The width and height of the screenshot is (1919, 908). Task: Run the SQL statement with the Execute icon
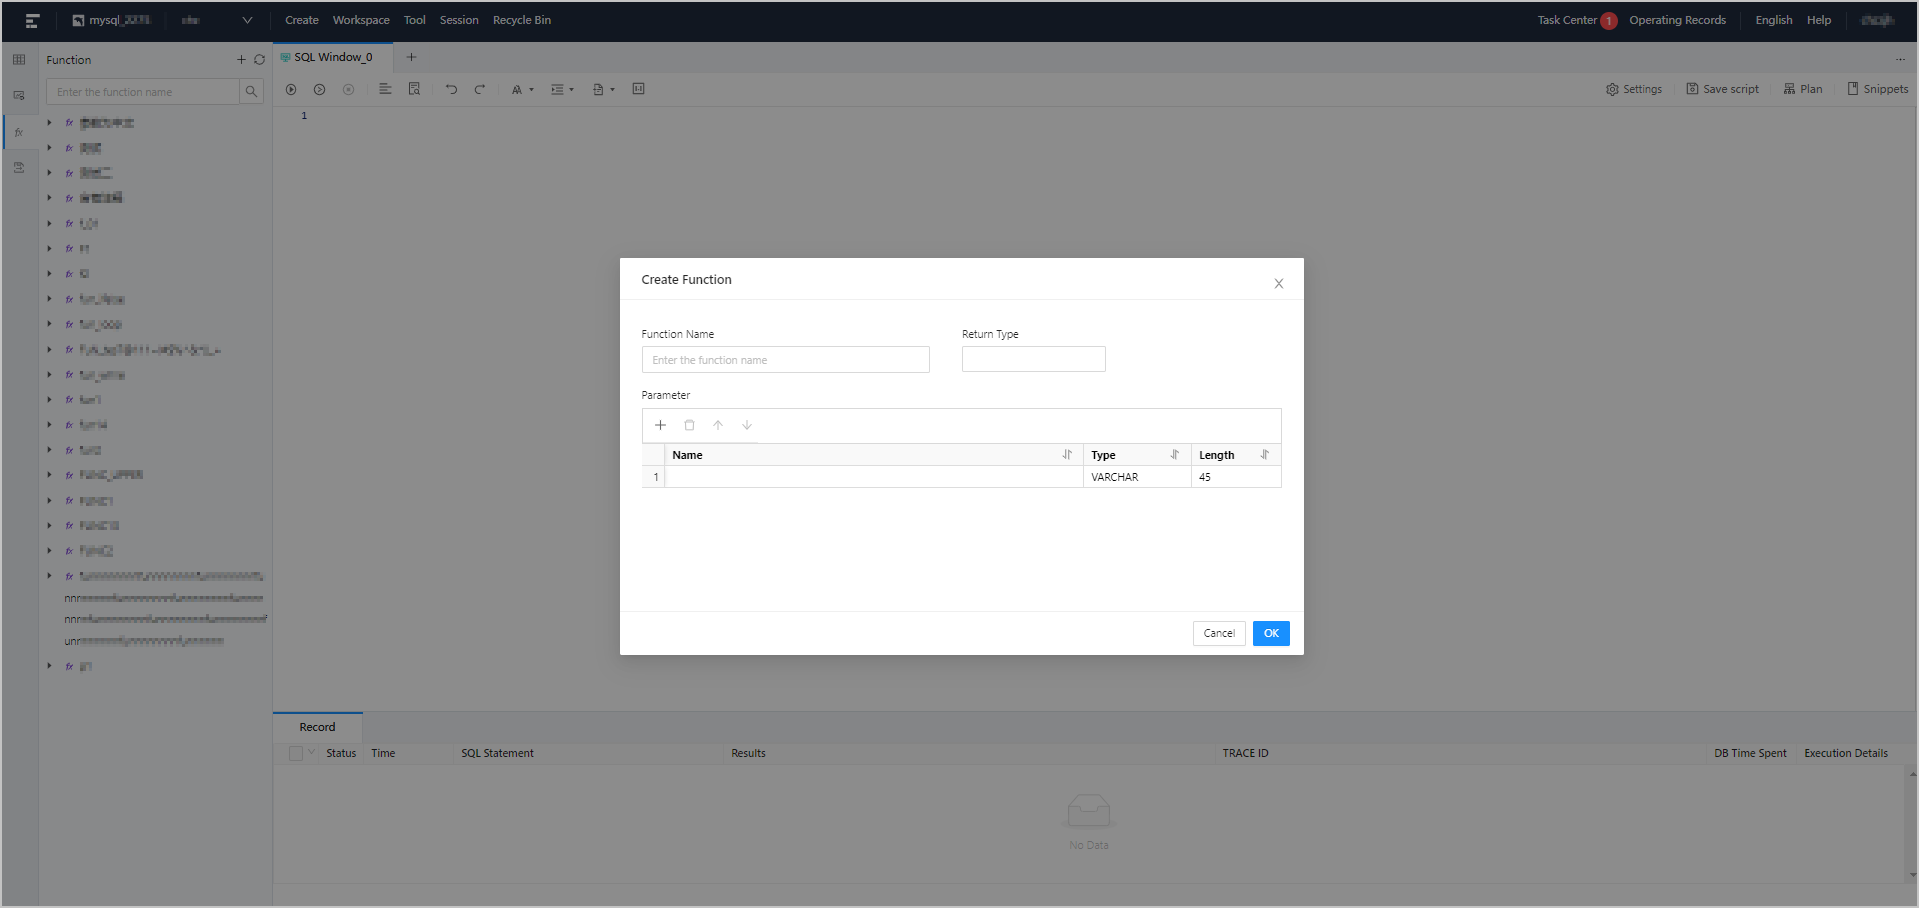pos(291,89)
